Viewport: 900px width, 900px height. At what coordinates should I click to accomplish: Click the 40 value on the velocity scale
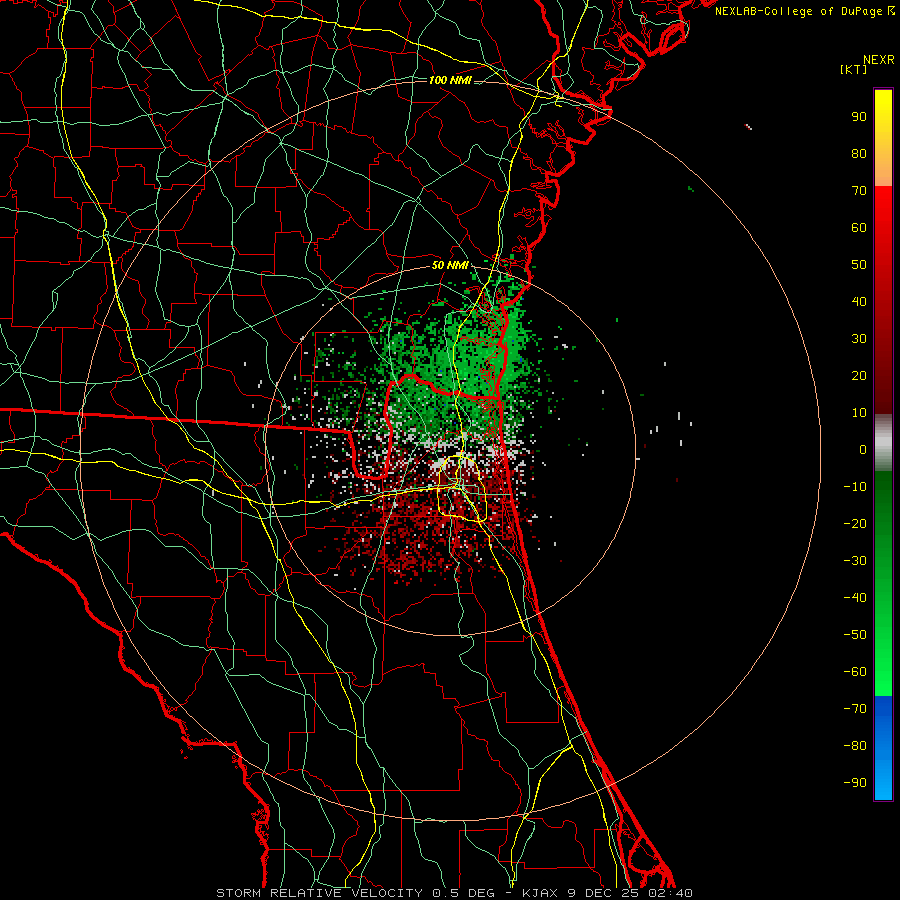coord(859,301)
